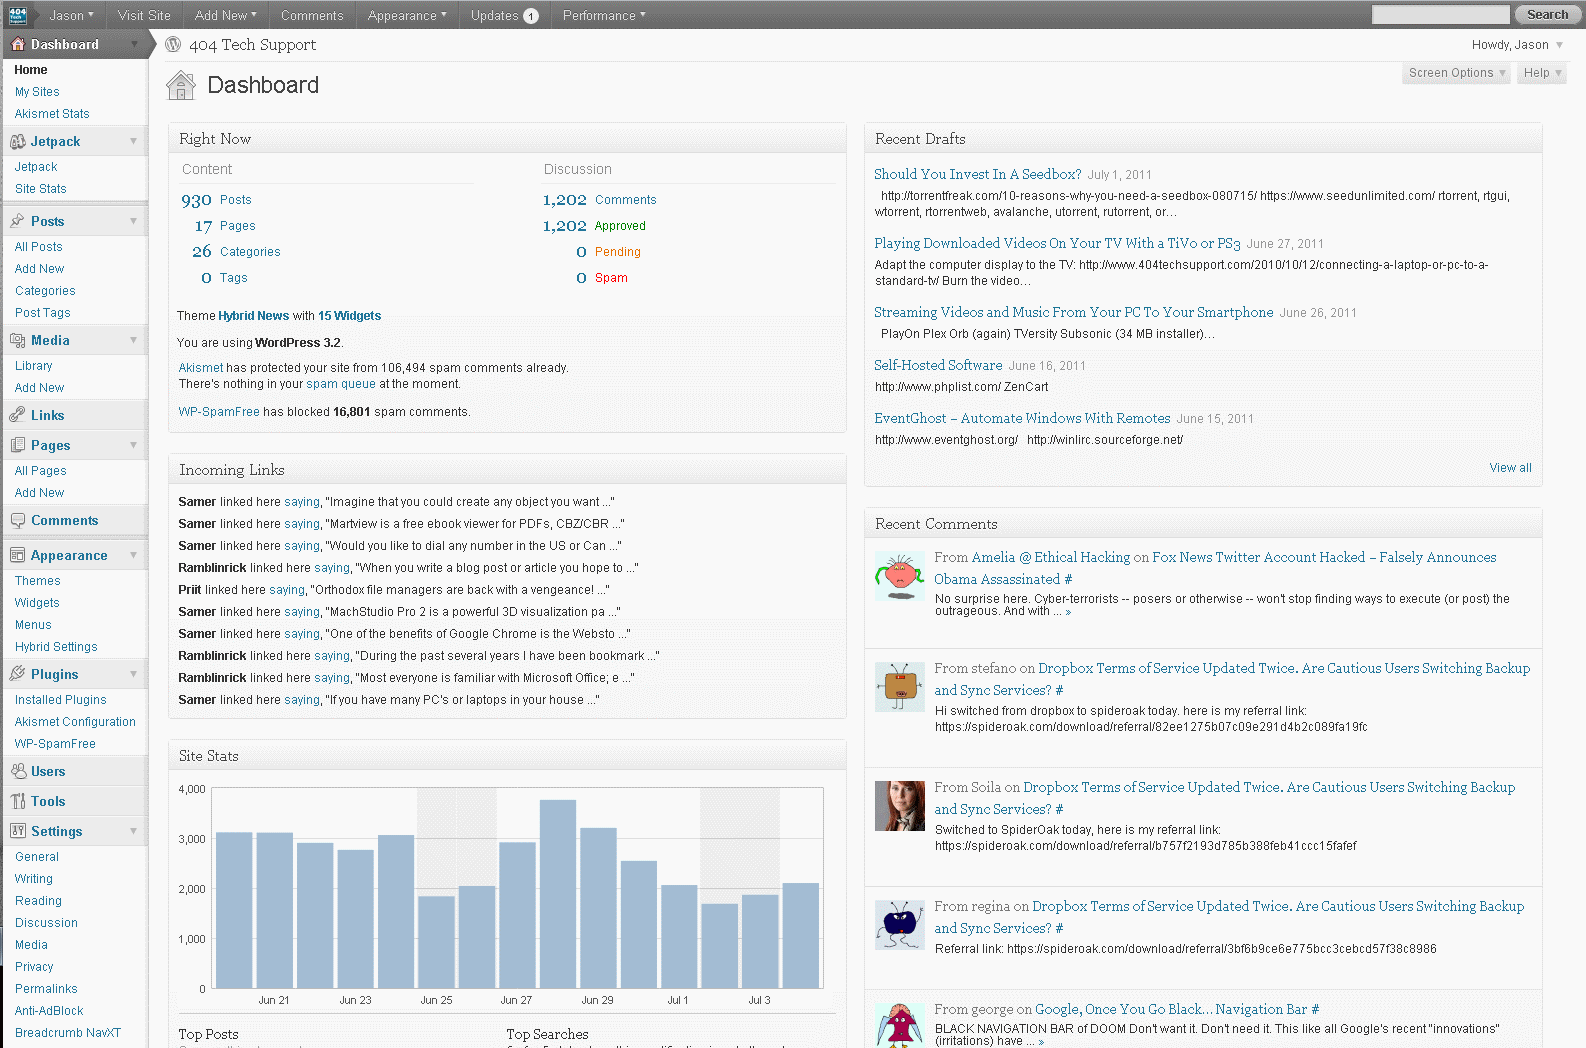Click the Spam comments link in Discussion

click(612, 278)
